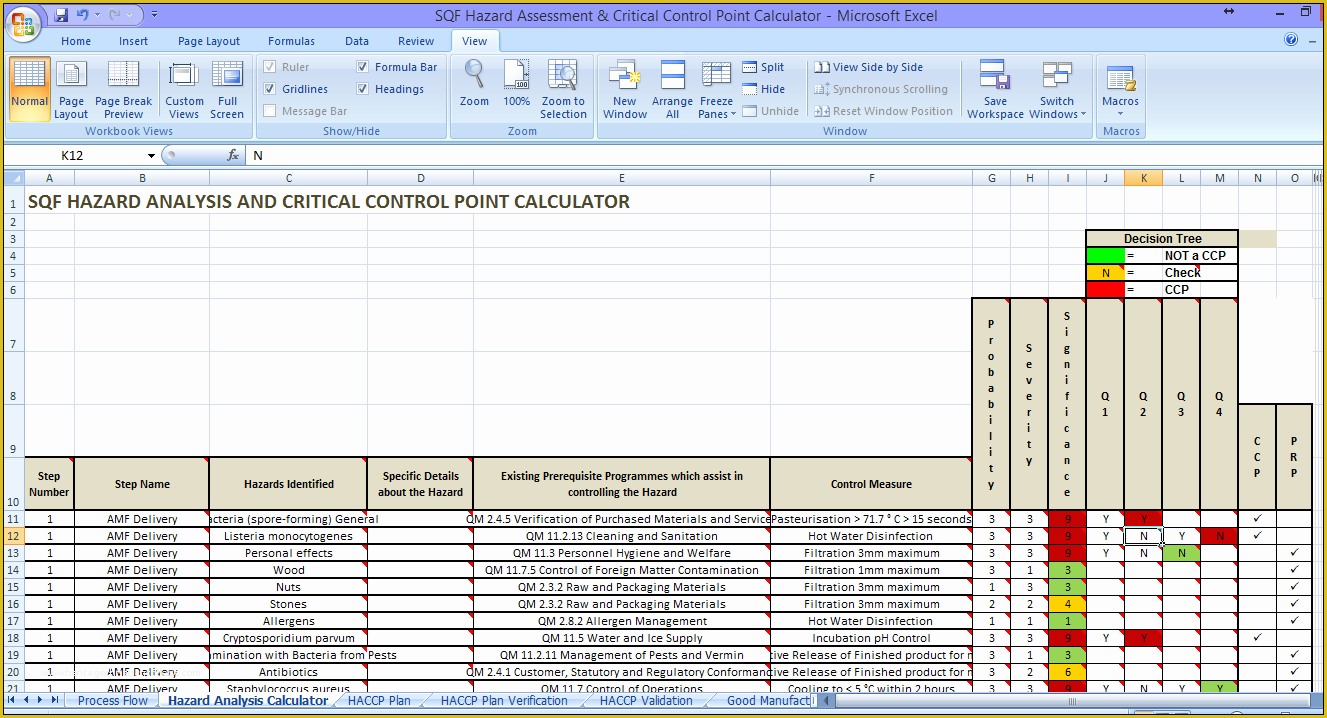Select column E header
The width and height of the screenshot is (1327, 718).
[x=621, y=178]
